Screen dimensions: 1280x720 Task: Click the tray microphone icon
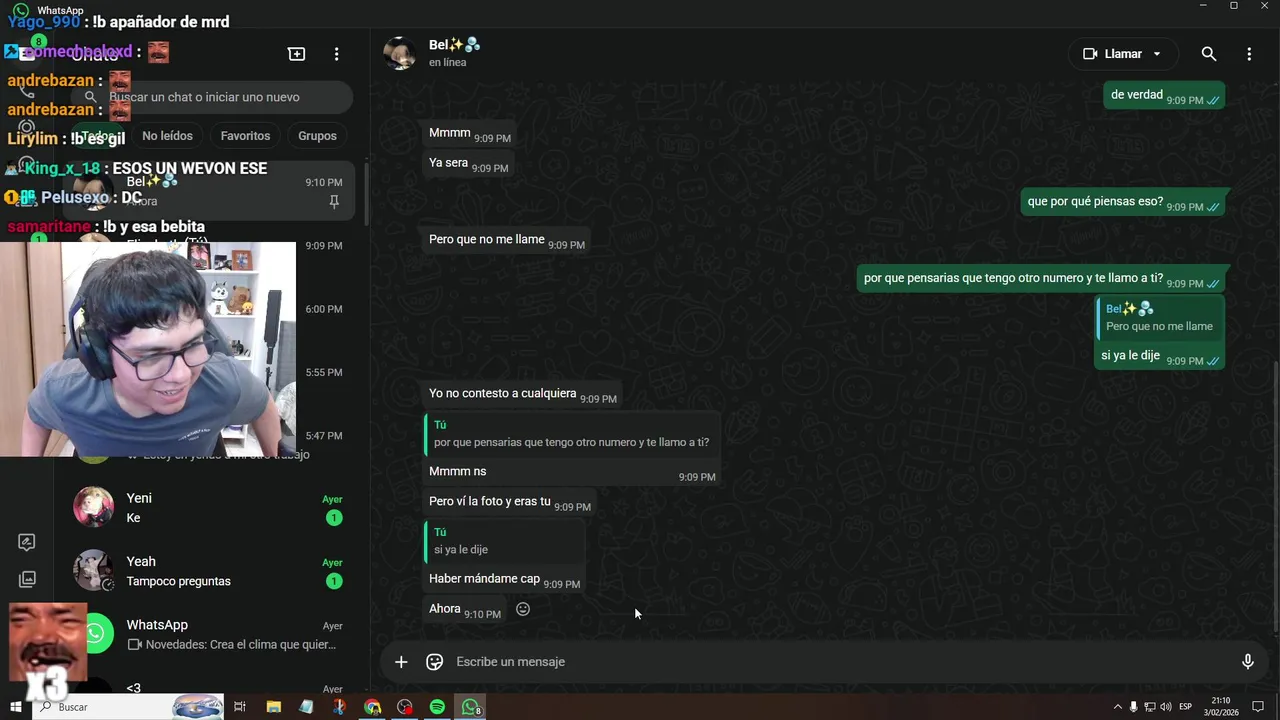(x=1133, y=707)
